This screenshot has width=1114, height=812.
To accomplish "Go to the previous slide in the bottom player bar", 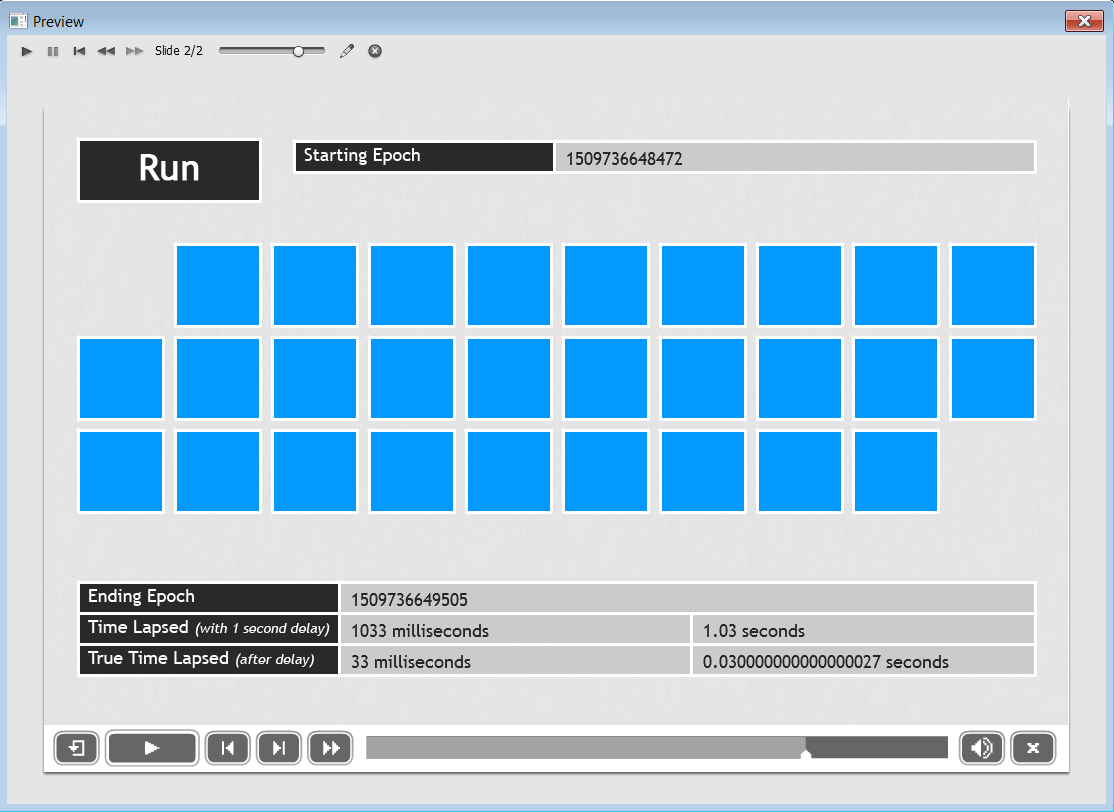I will coord(228,748).
